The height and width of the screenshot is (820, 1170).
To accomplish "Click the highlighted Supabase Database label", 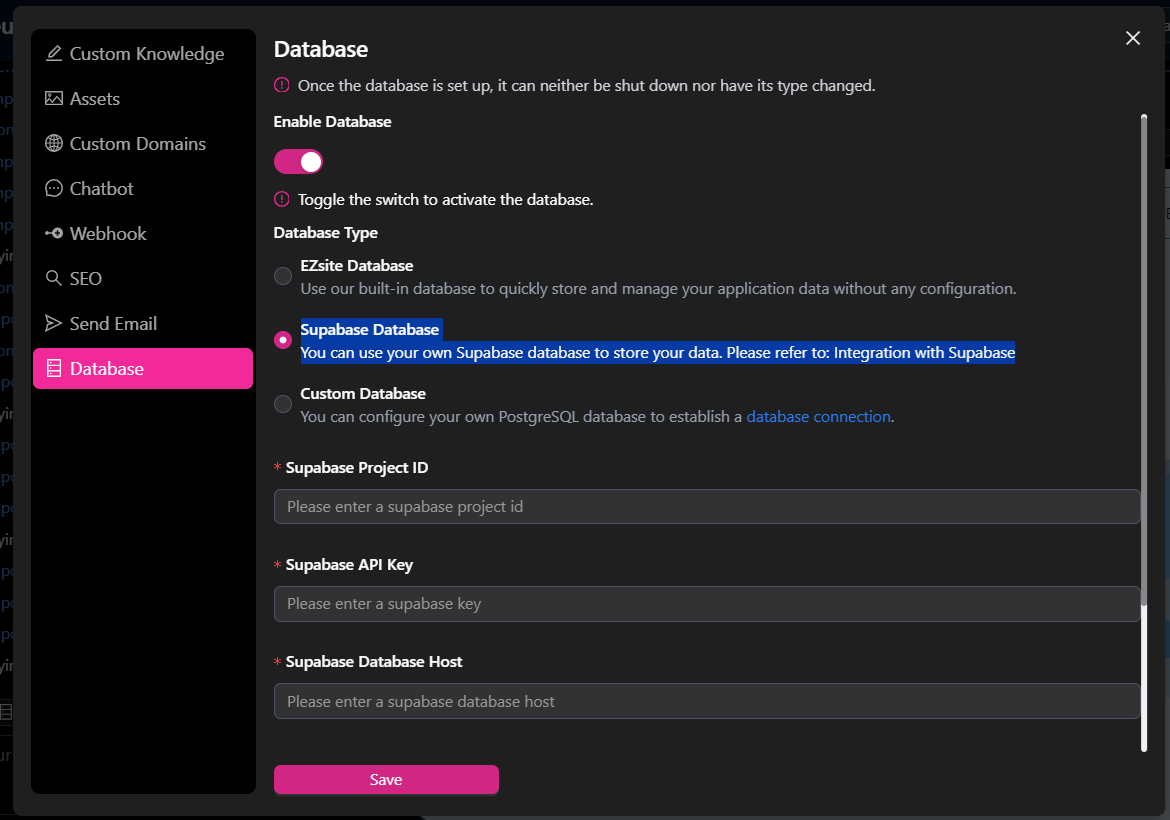I will pos(369,329).
